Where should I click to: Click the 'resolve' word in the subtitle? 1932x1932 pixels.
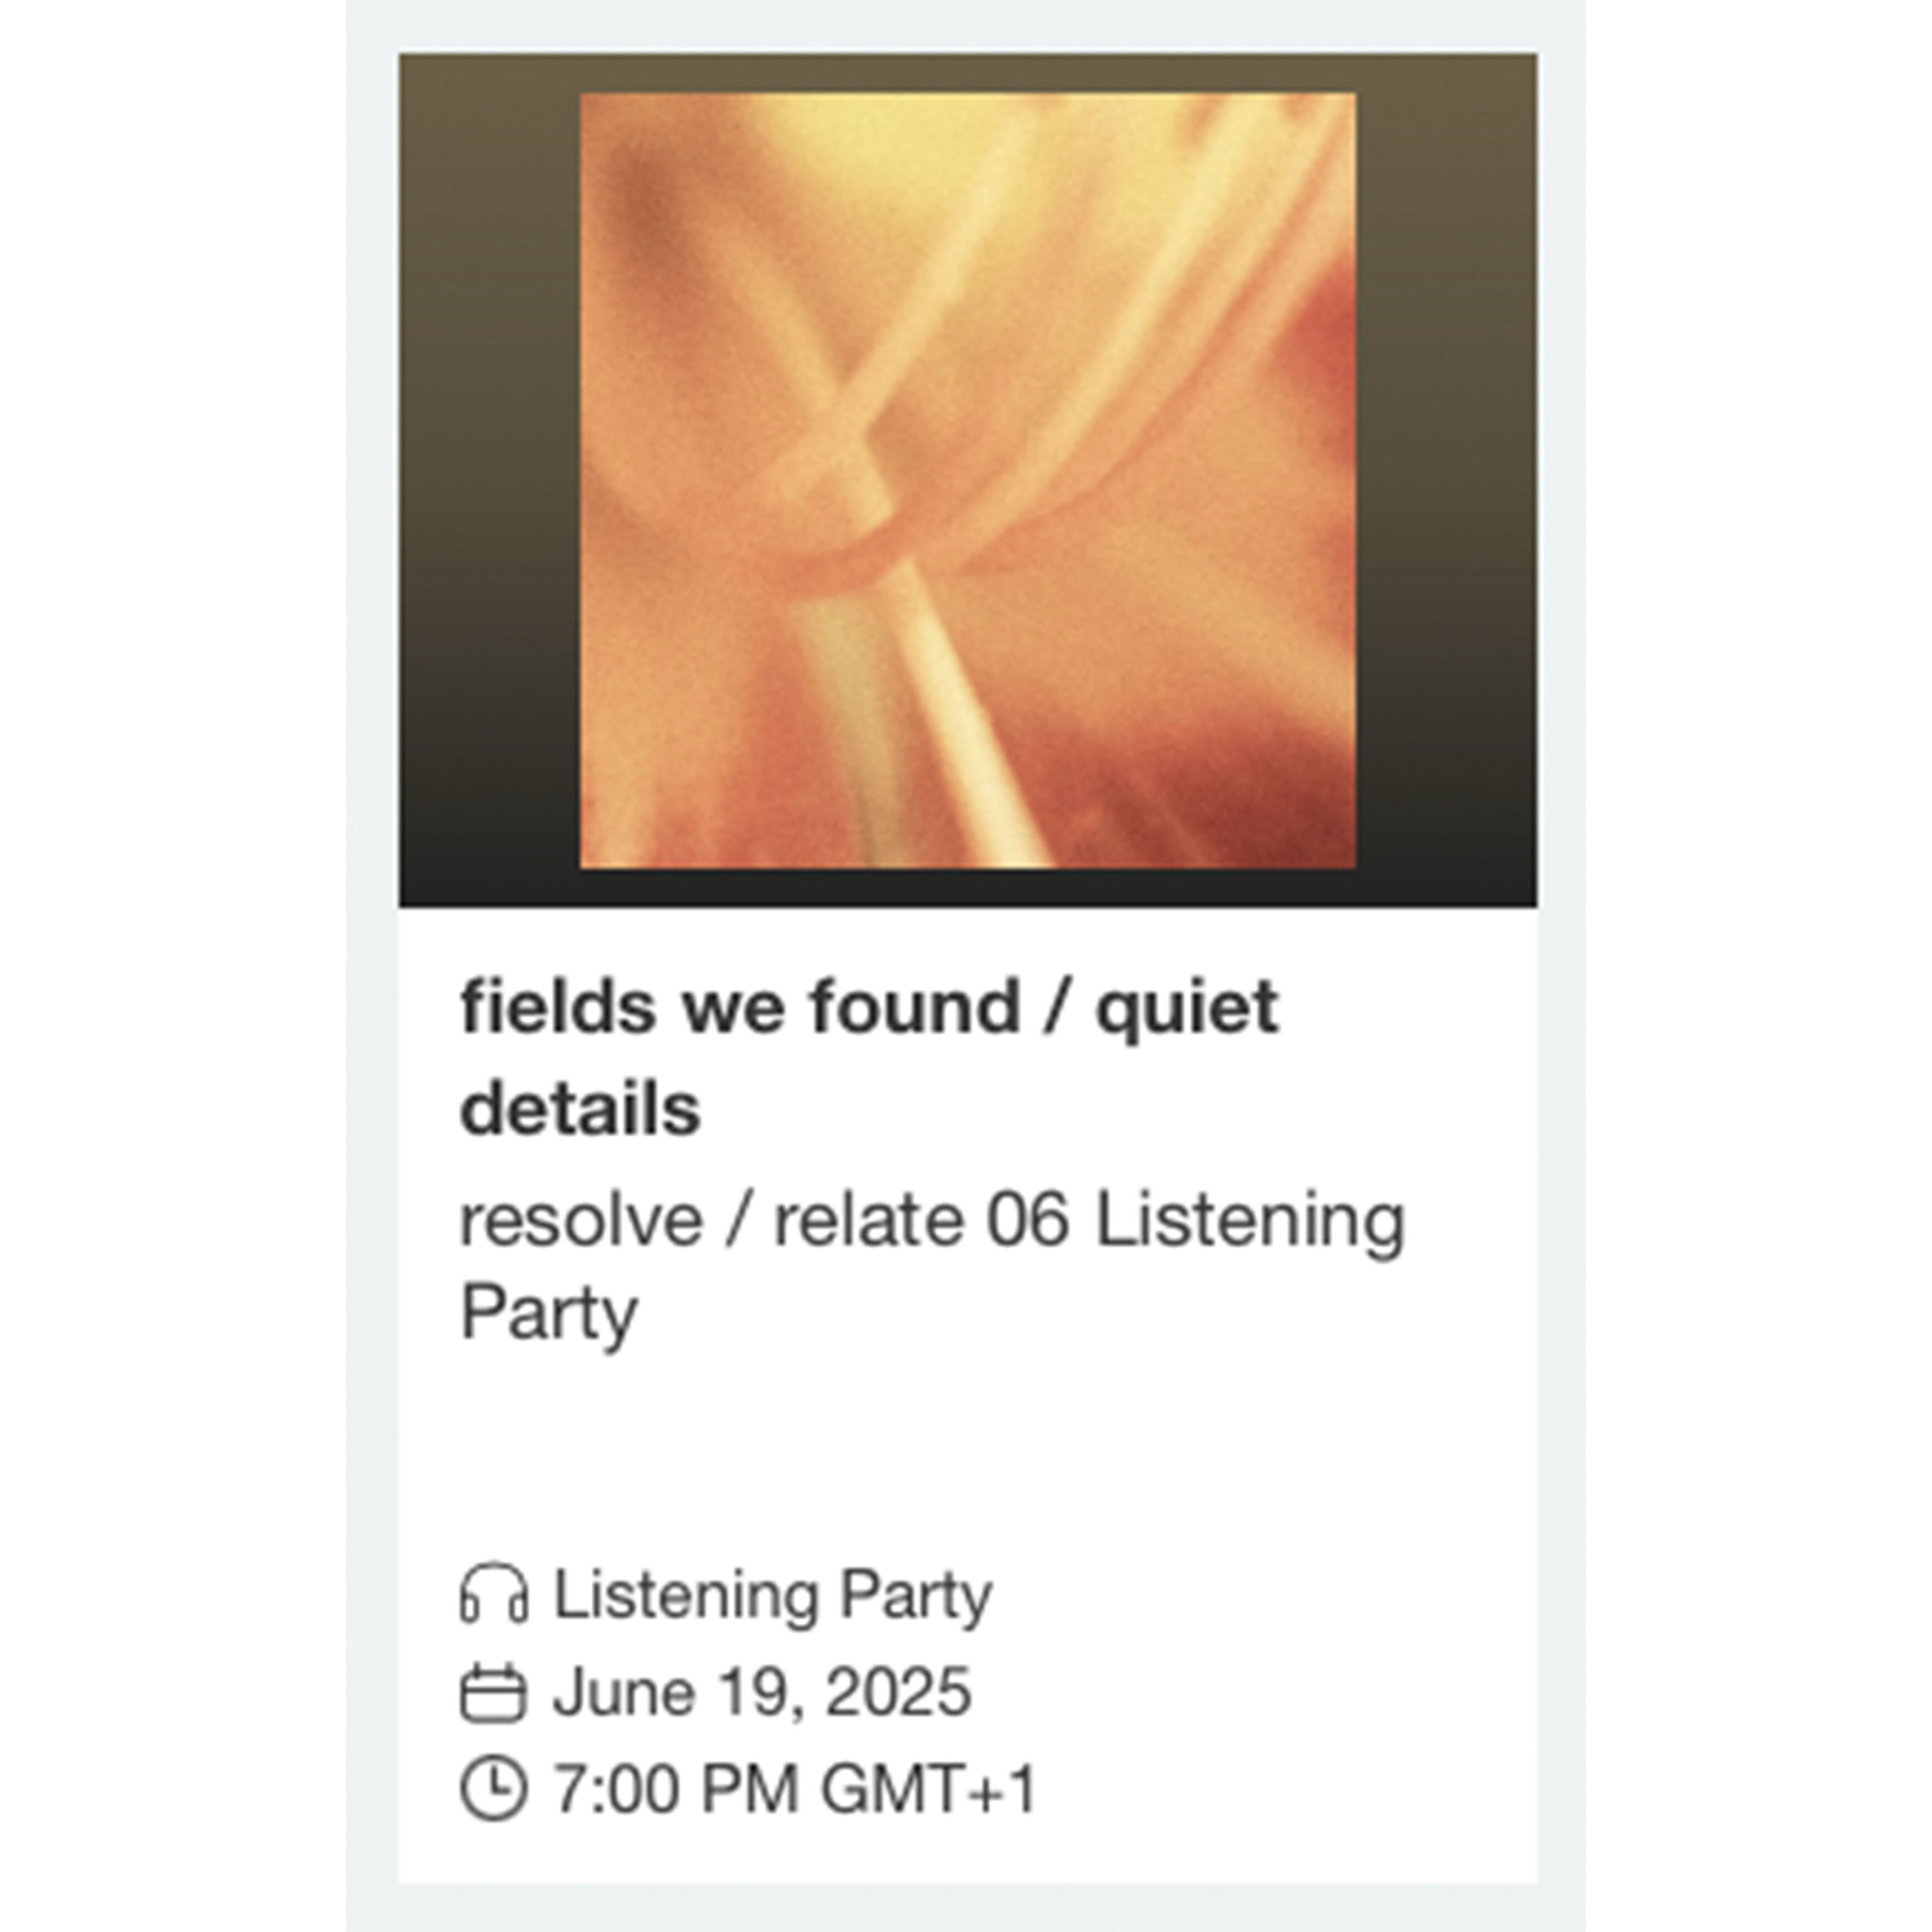[581, 1221]
